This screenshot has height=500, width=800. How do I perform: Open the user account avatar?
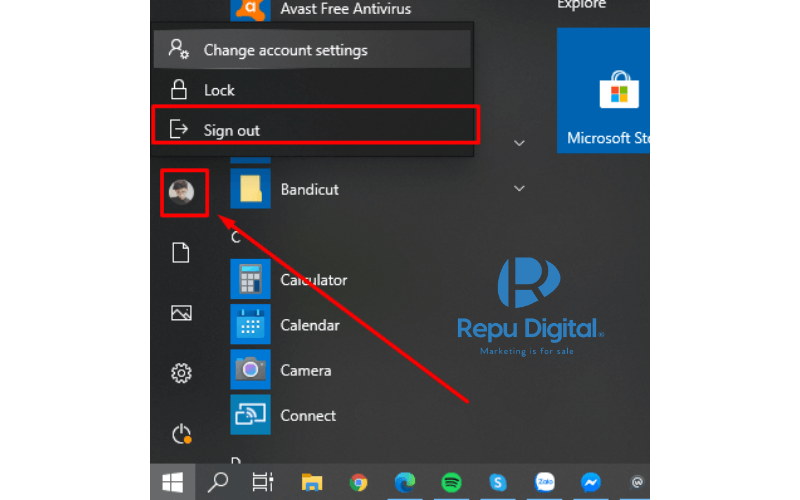[181, 192]
